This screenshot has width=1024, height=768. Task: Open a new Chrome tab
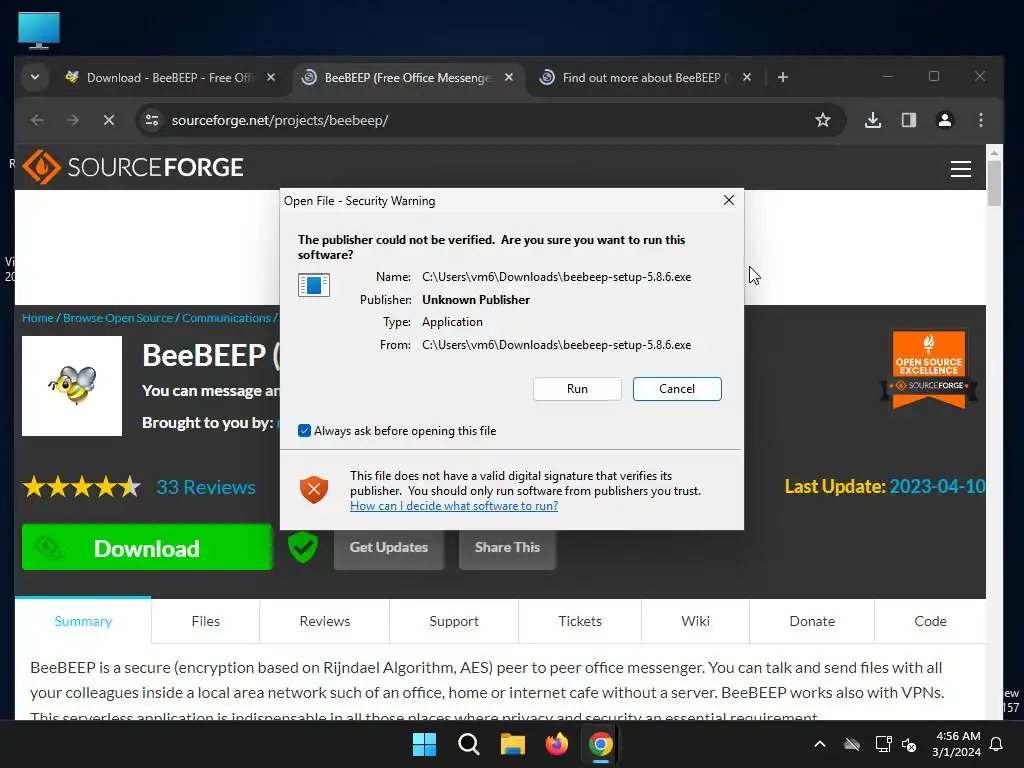pyautogui.click(x=782, y=77)
